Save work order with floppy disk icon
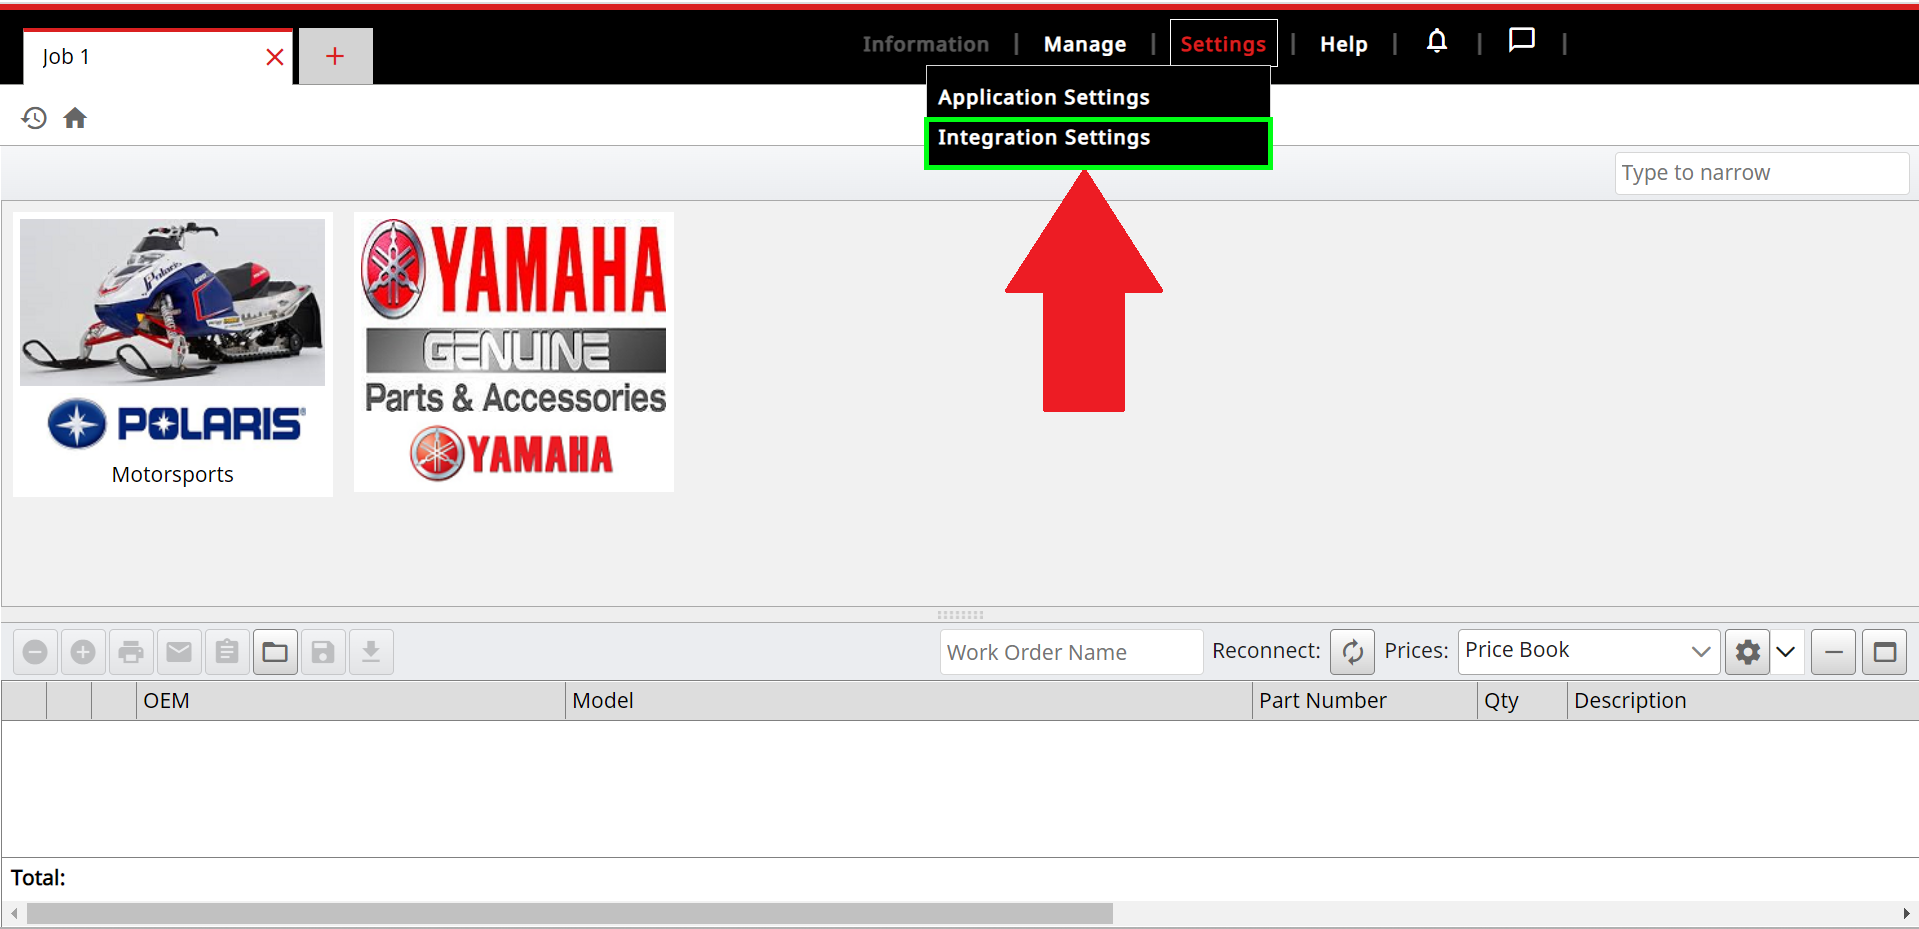1919x929 pixels. [323, 652]
